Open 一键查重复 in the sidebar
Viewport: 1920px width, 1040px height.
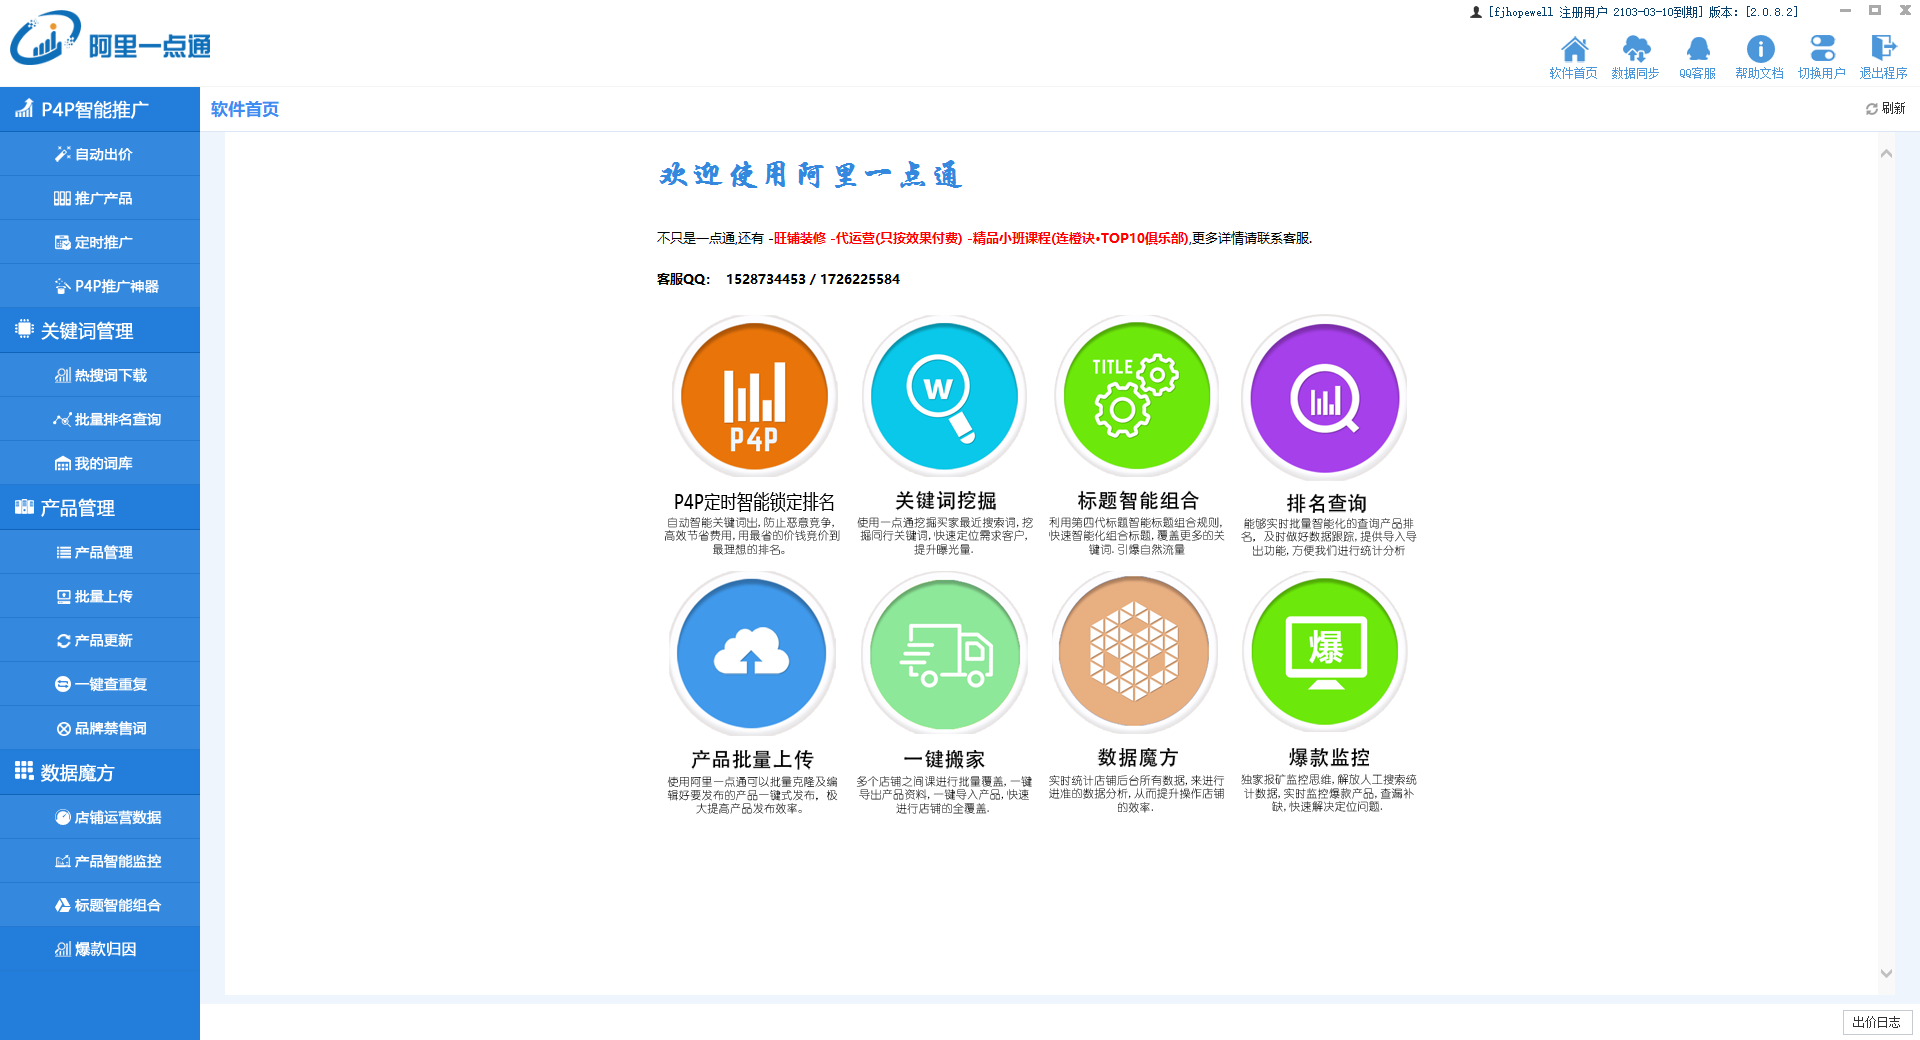tap(100, 684)
